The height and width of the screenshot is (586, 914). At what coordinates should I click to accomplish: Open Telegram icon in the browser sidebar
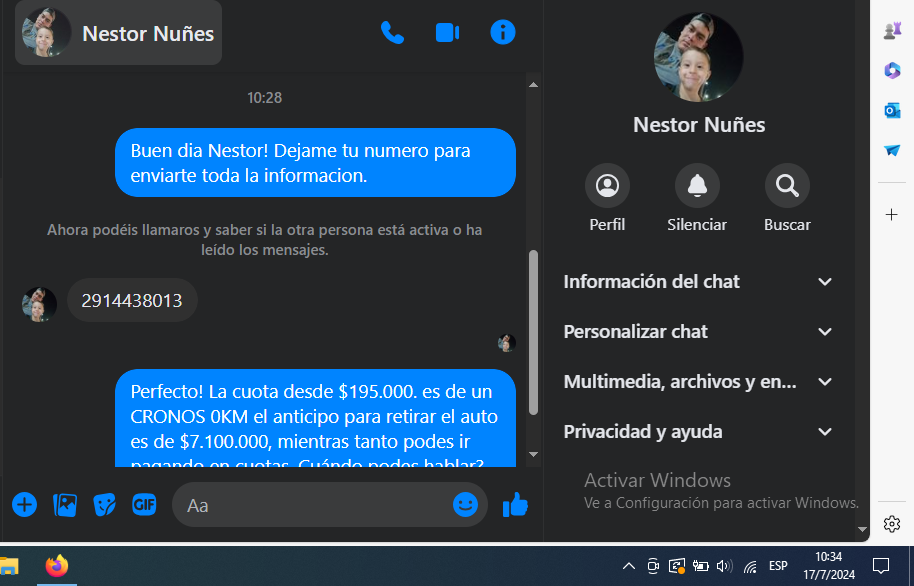pyautogui.click(x=892, y=150)
